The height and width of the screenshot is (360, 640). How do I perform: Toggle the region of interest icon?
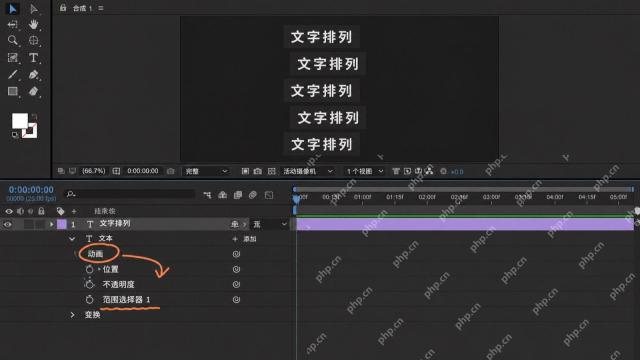(245, 171)
